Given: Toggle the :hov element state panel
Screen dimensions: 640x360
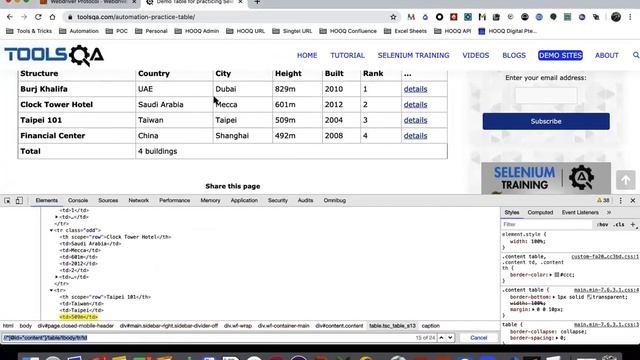Looking at the screenshot, I should 602,224.
